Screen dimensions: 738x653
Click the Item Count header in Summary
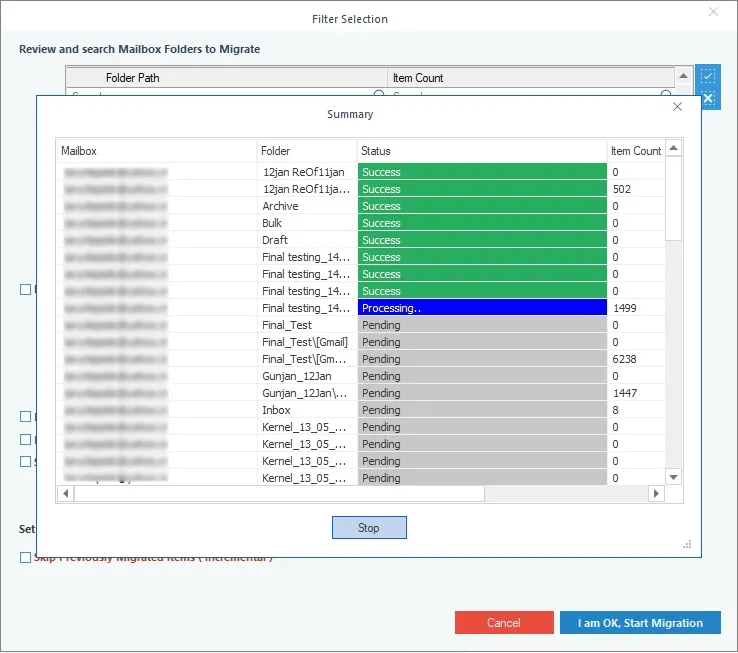(x=636, y=151)
